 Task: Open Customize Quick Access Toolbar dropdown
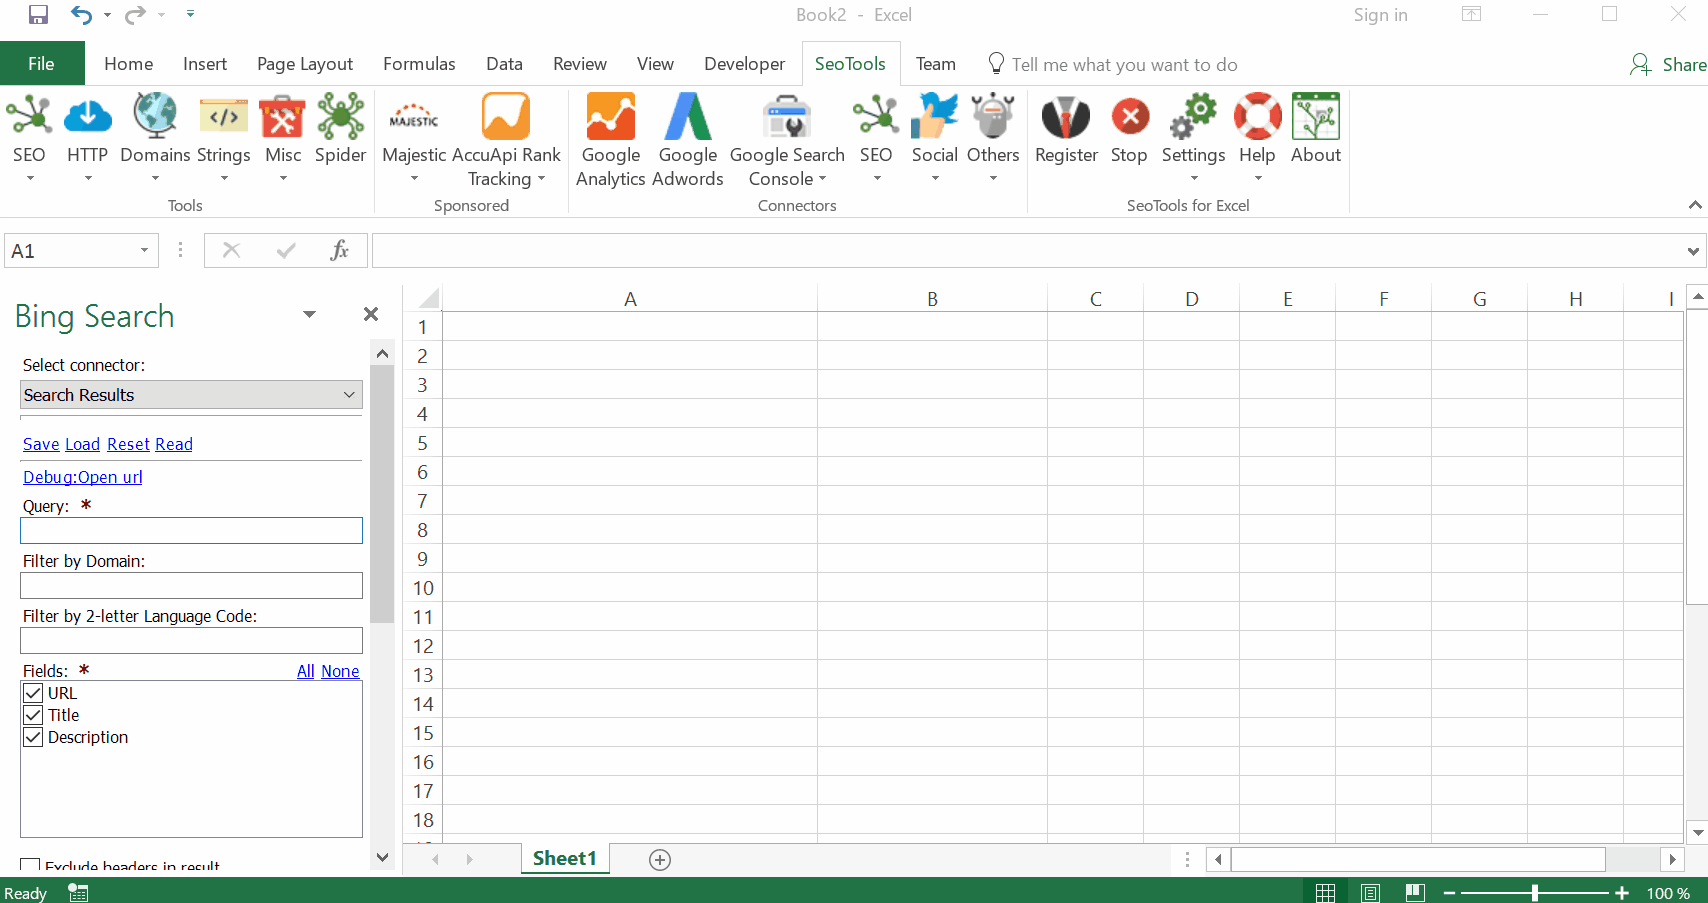coord(190,14)
